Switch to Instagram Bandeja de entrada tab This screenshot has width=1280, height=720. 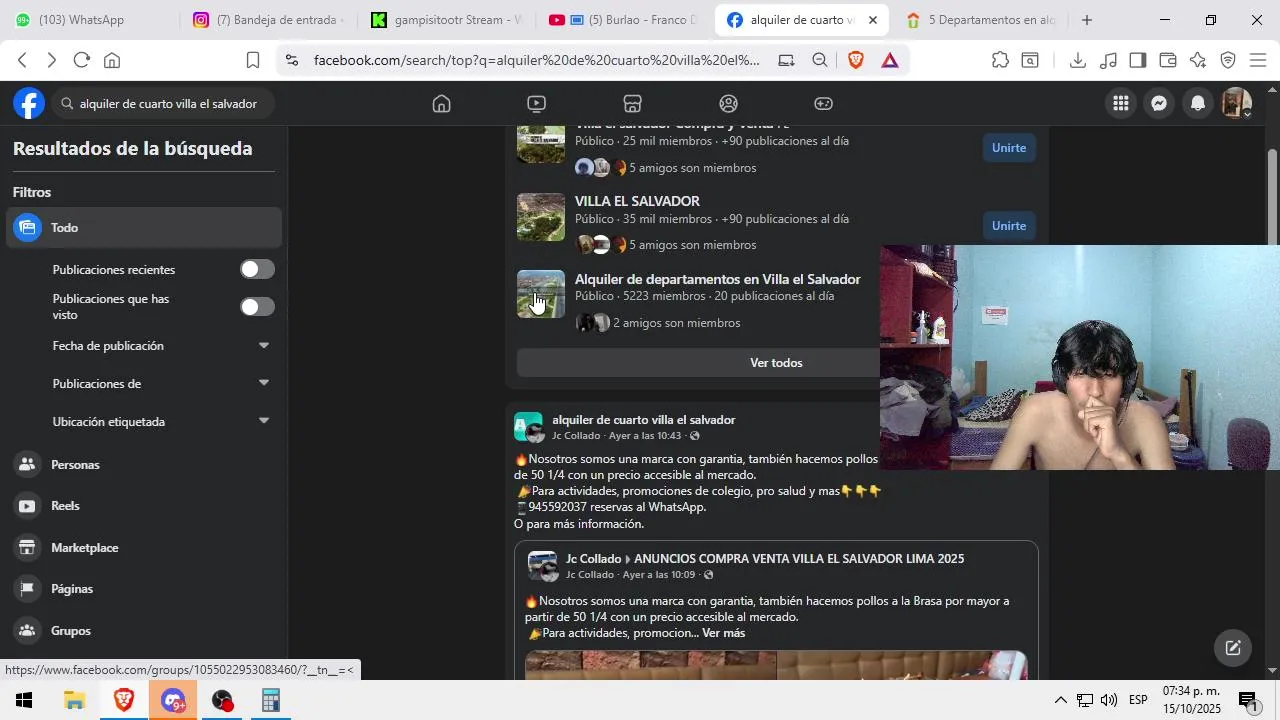[268, 20]
